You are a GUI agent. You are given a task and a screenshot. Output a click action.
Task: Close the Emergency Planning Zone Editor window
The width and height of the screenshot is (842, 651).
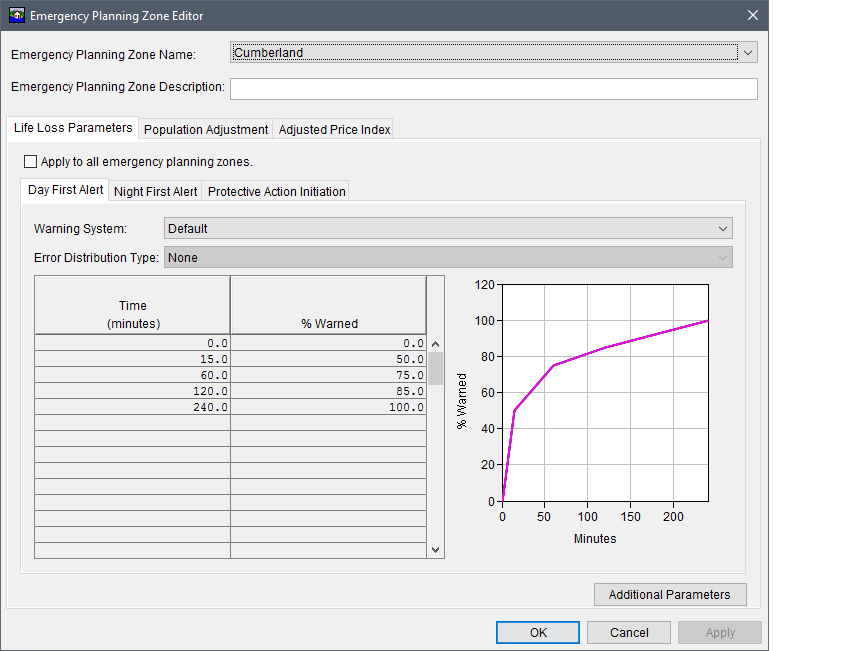click(752, 16)
